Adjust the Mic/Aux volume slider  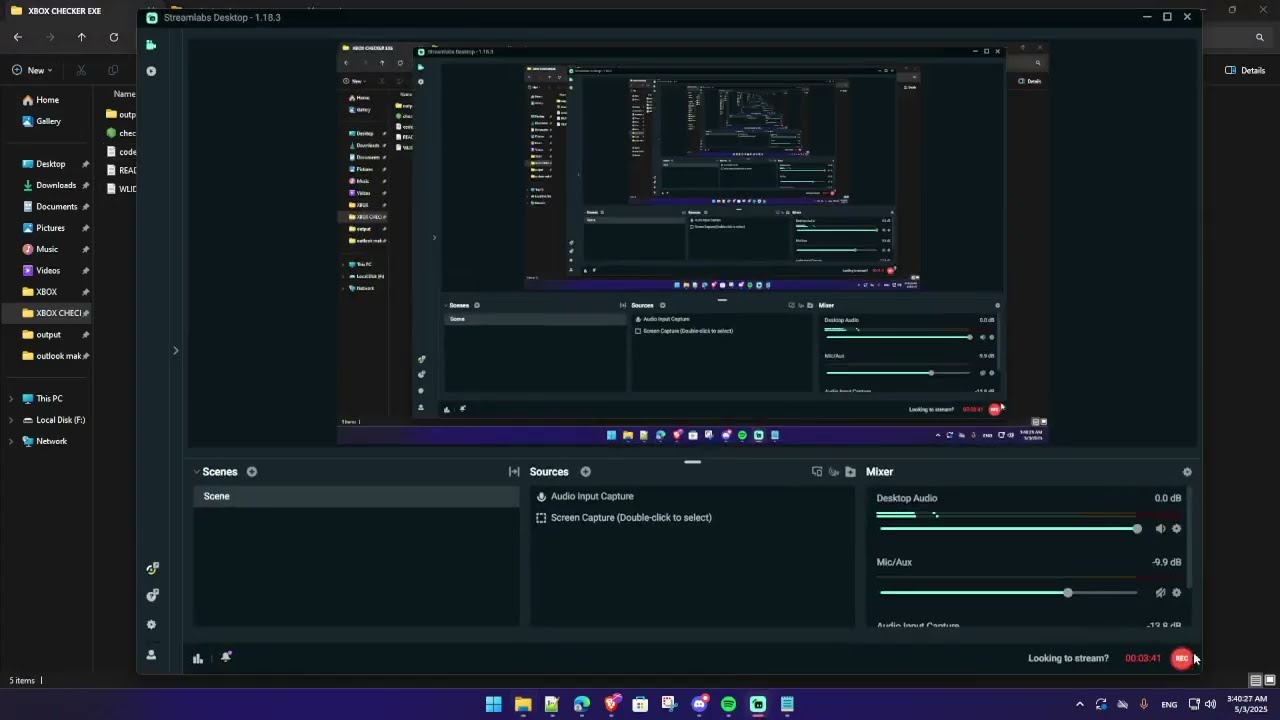pos(1009,593)
